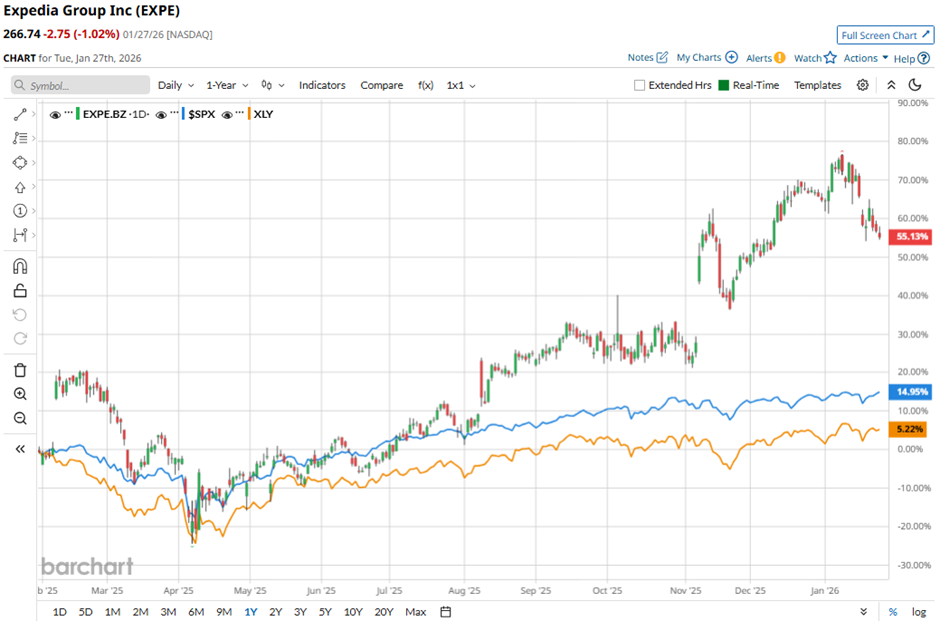Hide the XLY comparison series
Viewport: 940px width, 621px height.
coord(229,114)
